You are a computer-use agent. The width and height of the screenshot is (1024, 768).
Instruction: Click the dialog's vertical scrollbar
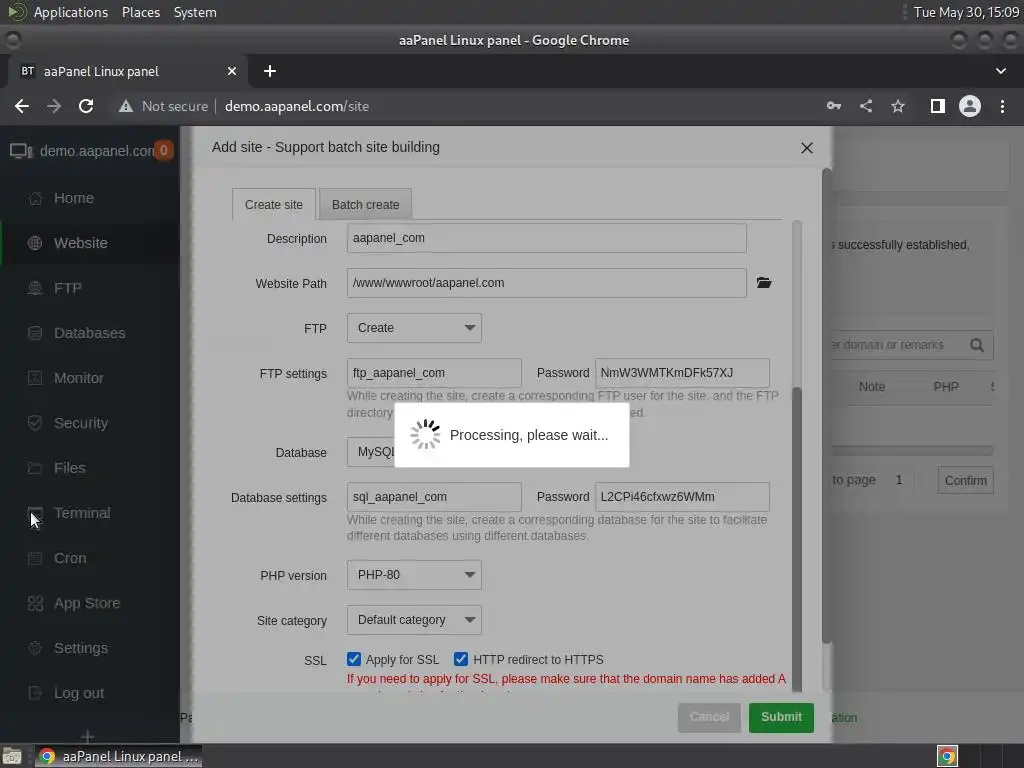point(826,405)
